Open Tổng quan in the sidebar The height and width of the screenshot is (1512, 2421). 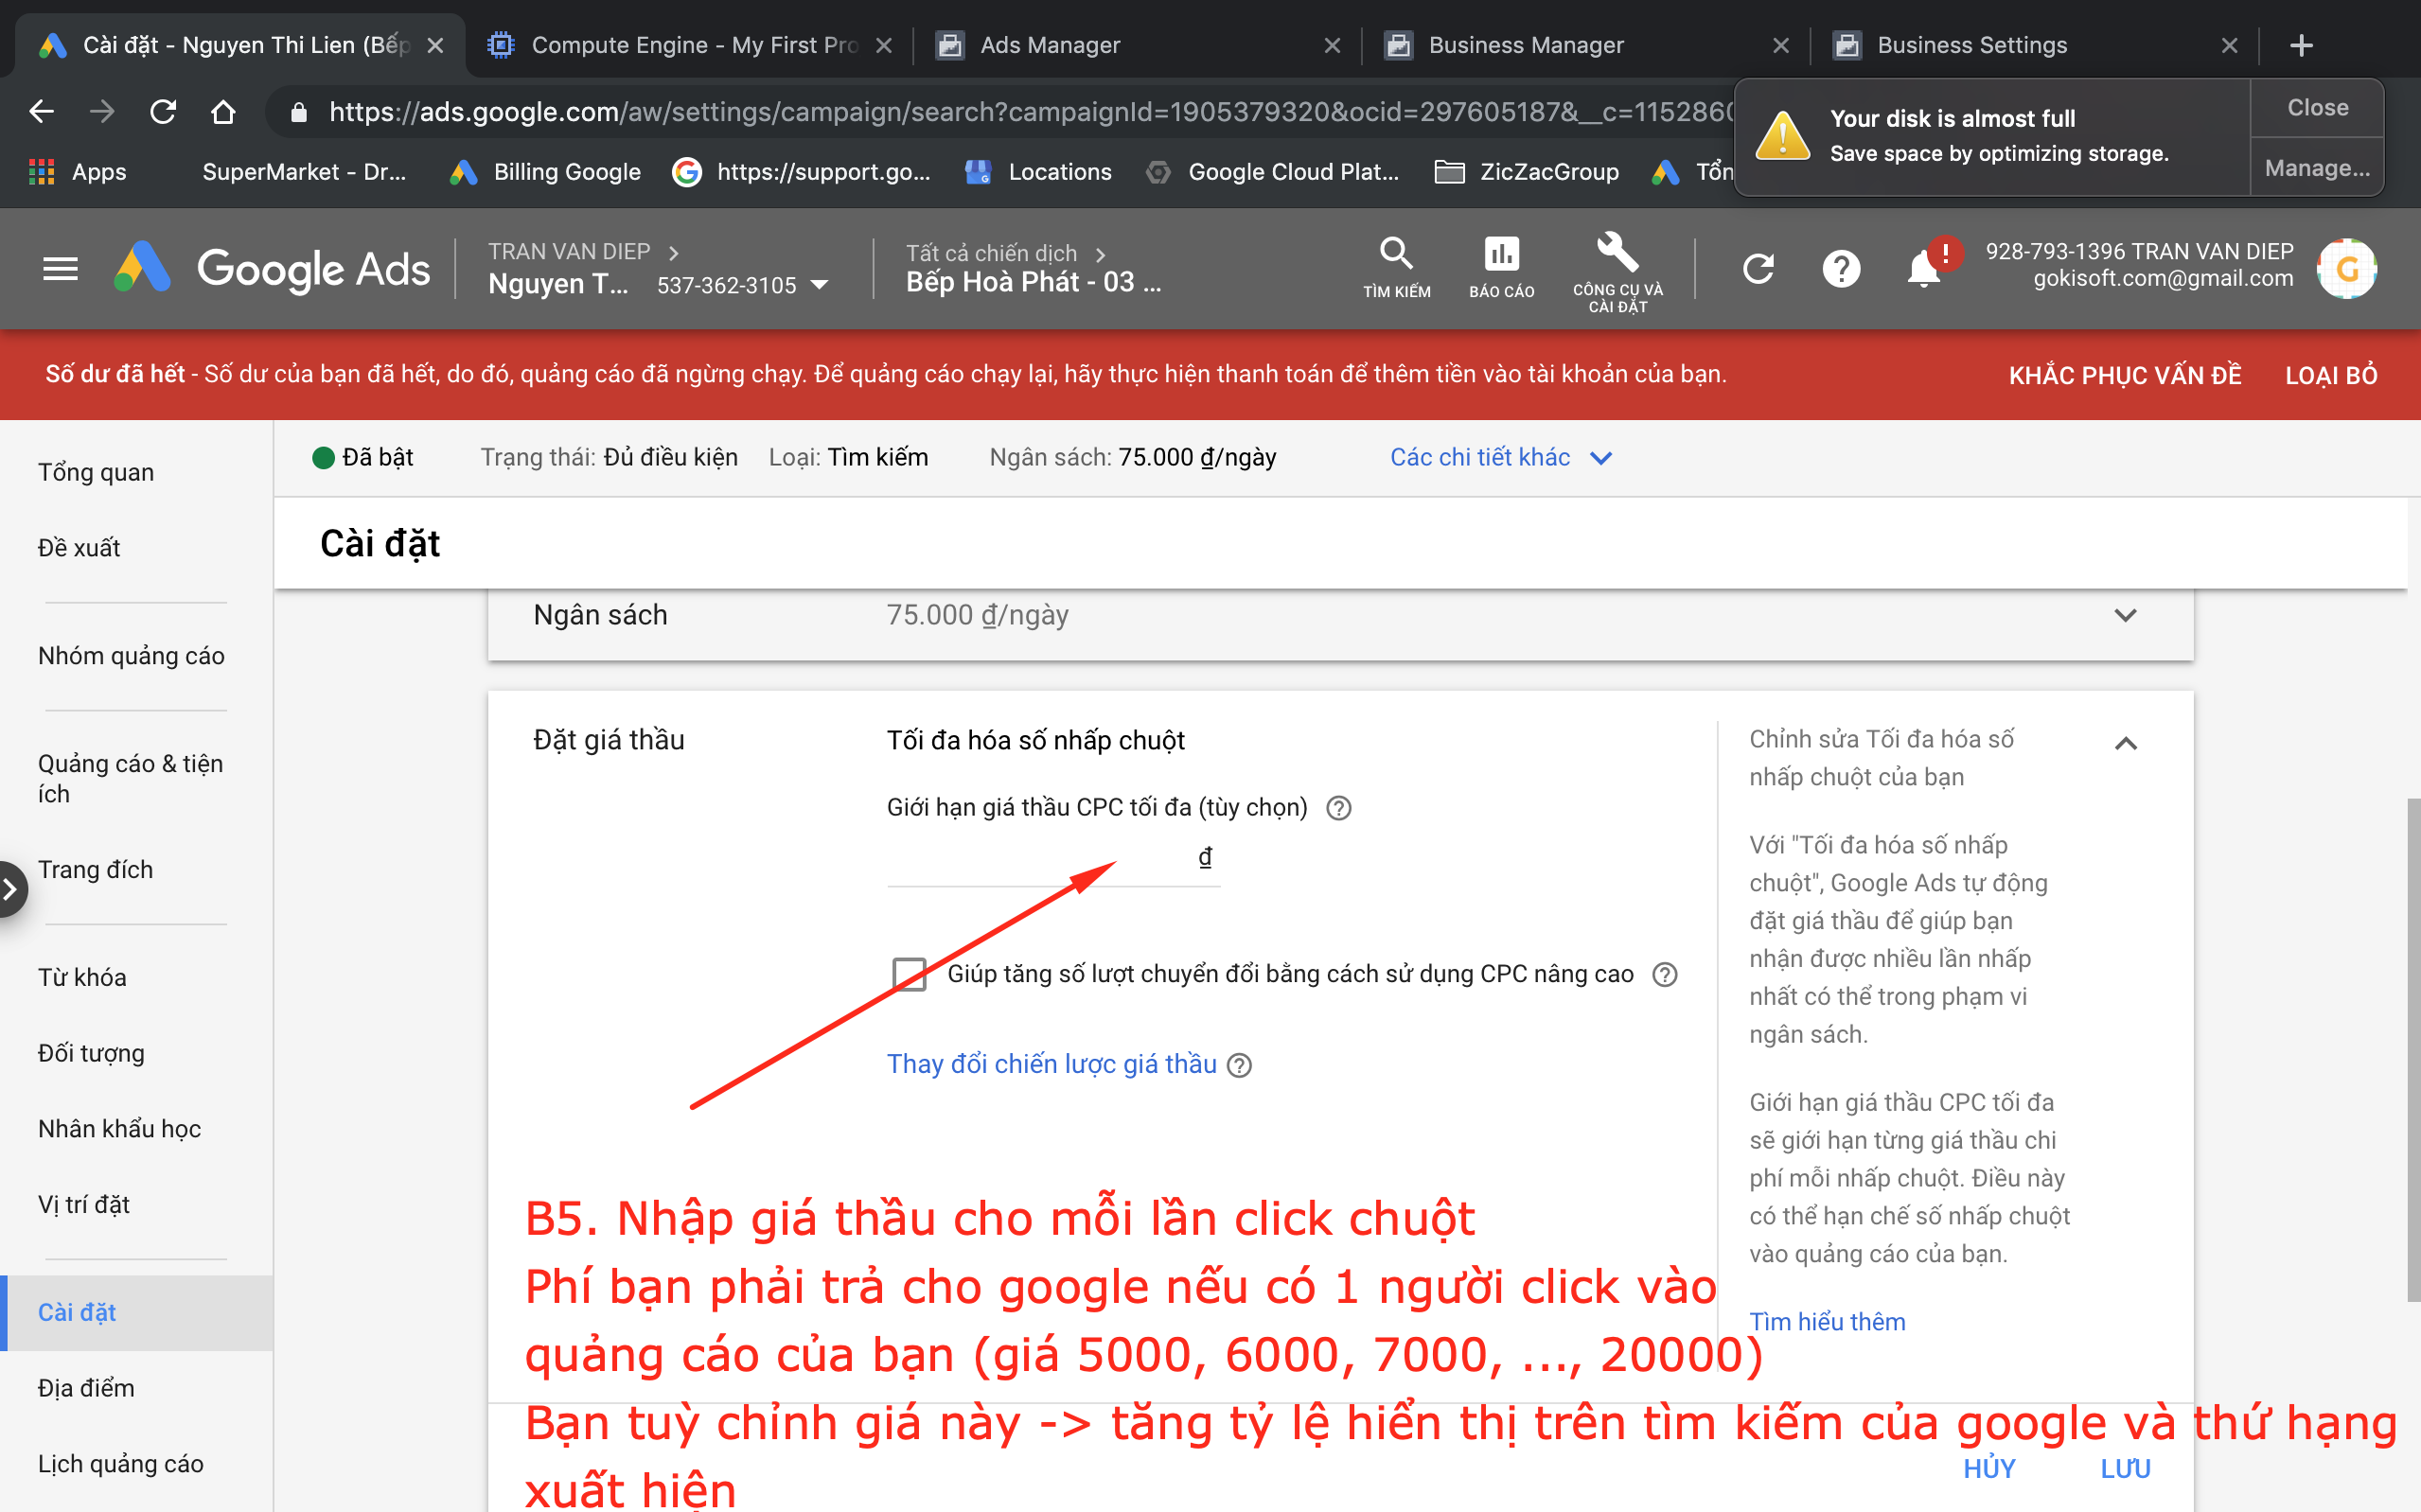tap(96, 472)
